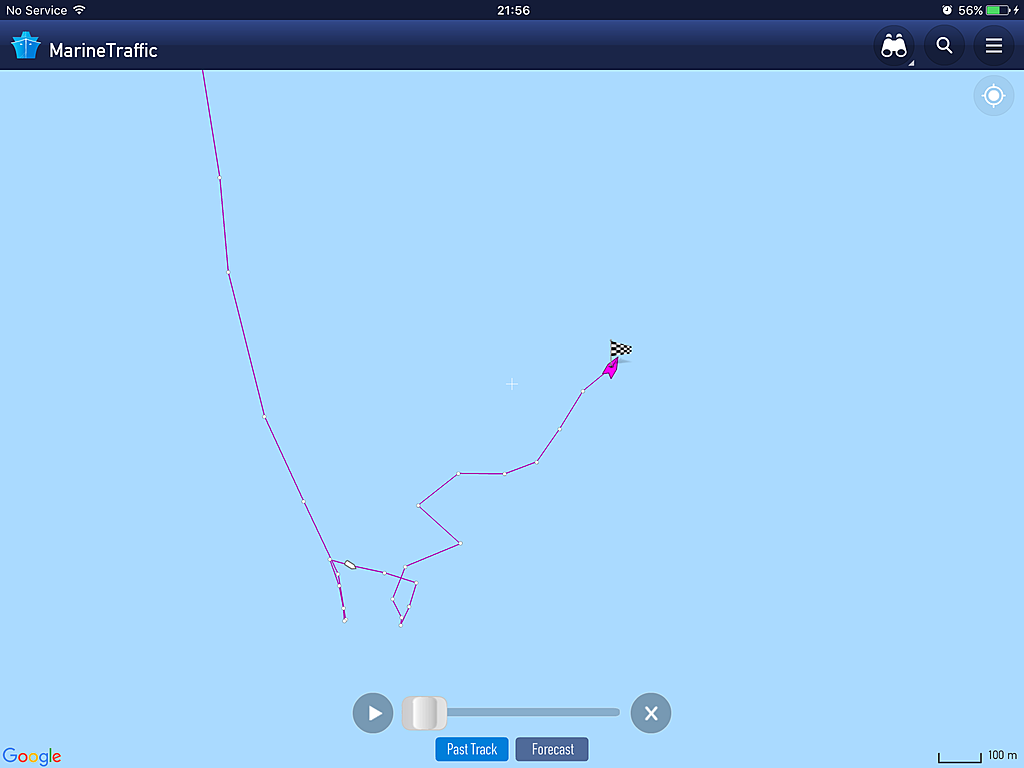Click the Google logo link
The height and width of the screenshot is (768, 1024).
[x=32, y=756]
